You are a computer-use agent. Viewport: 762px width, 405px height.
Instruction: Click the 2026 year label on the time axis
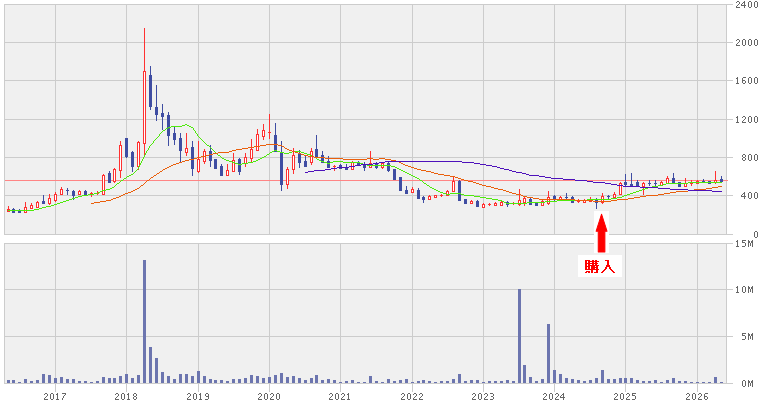(697, 397)
